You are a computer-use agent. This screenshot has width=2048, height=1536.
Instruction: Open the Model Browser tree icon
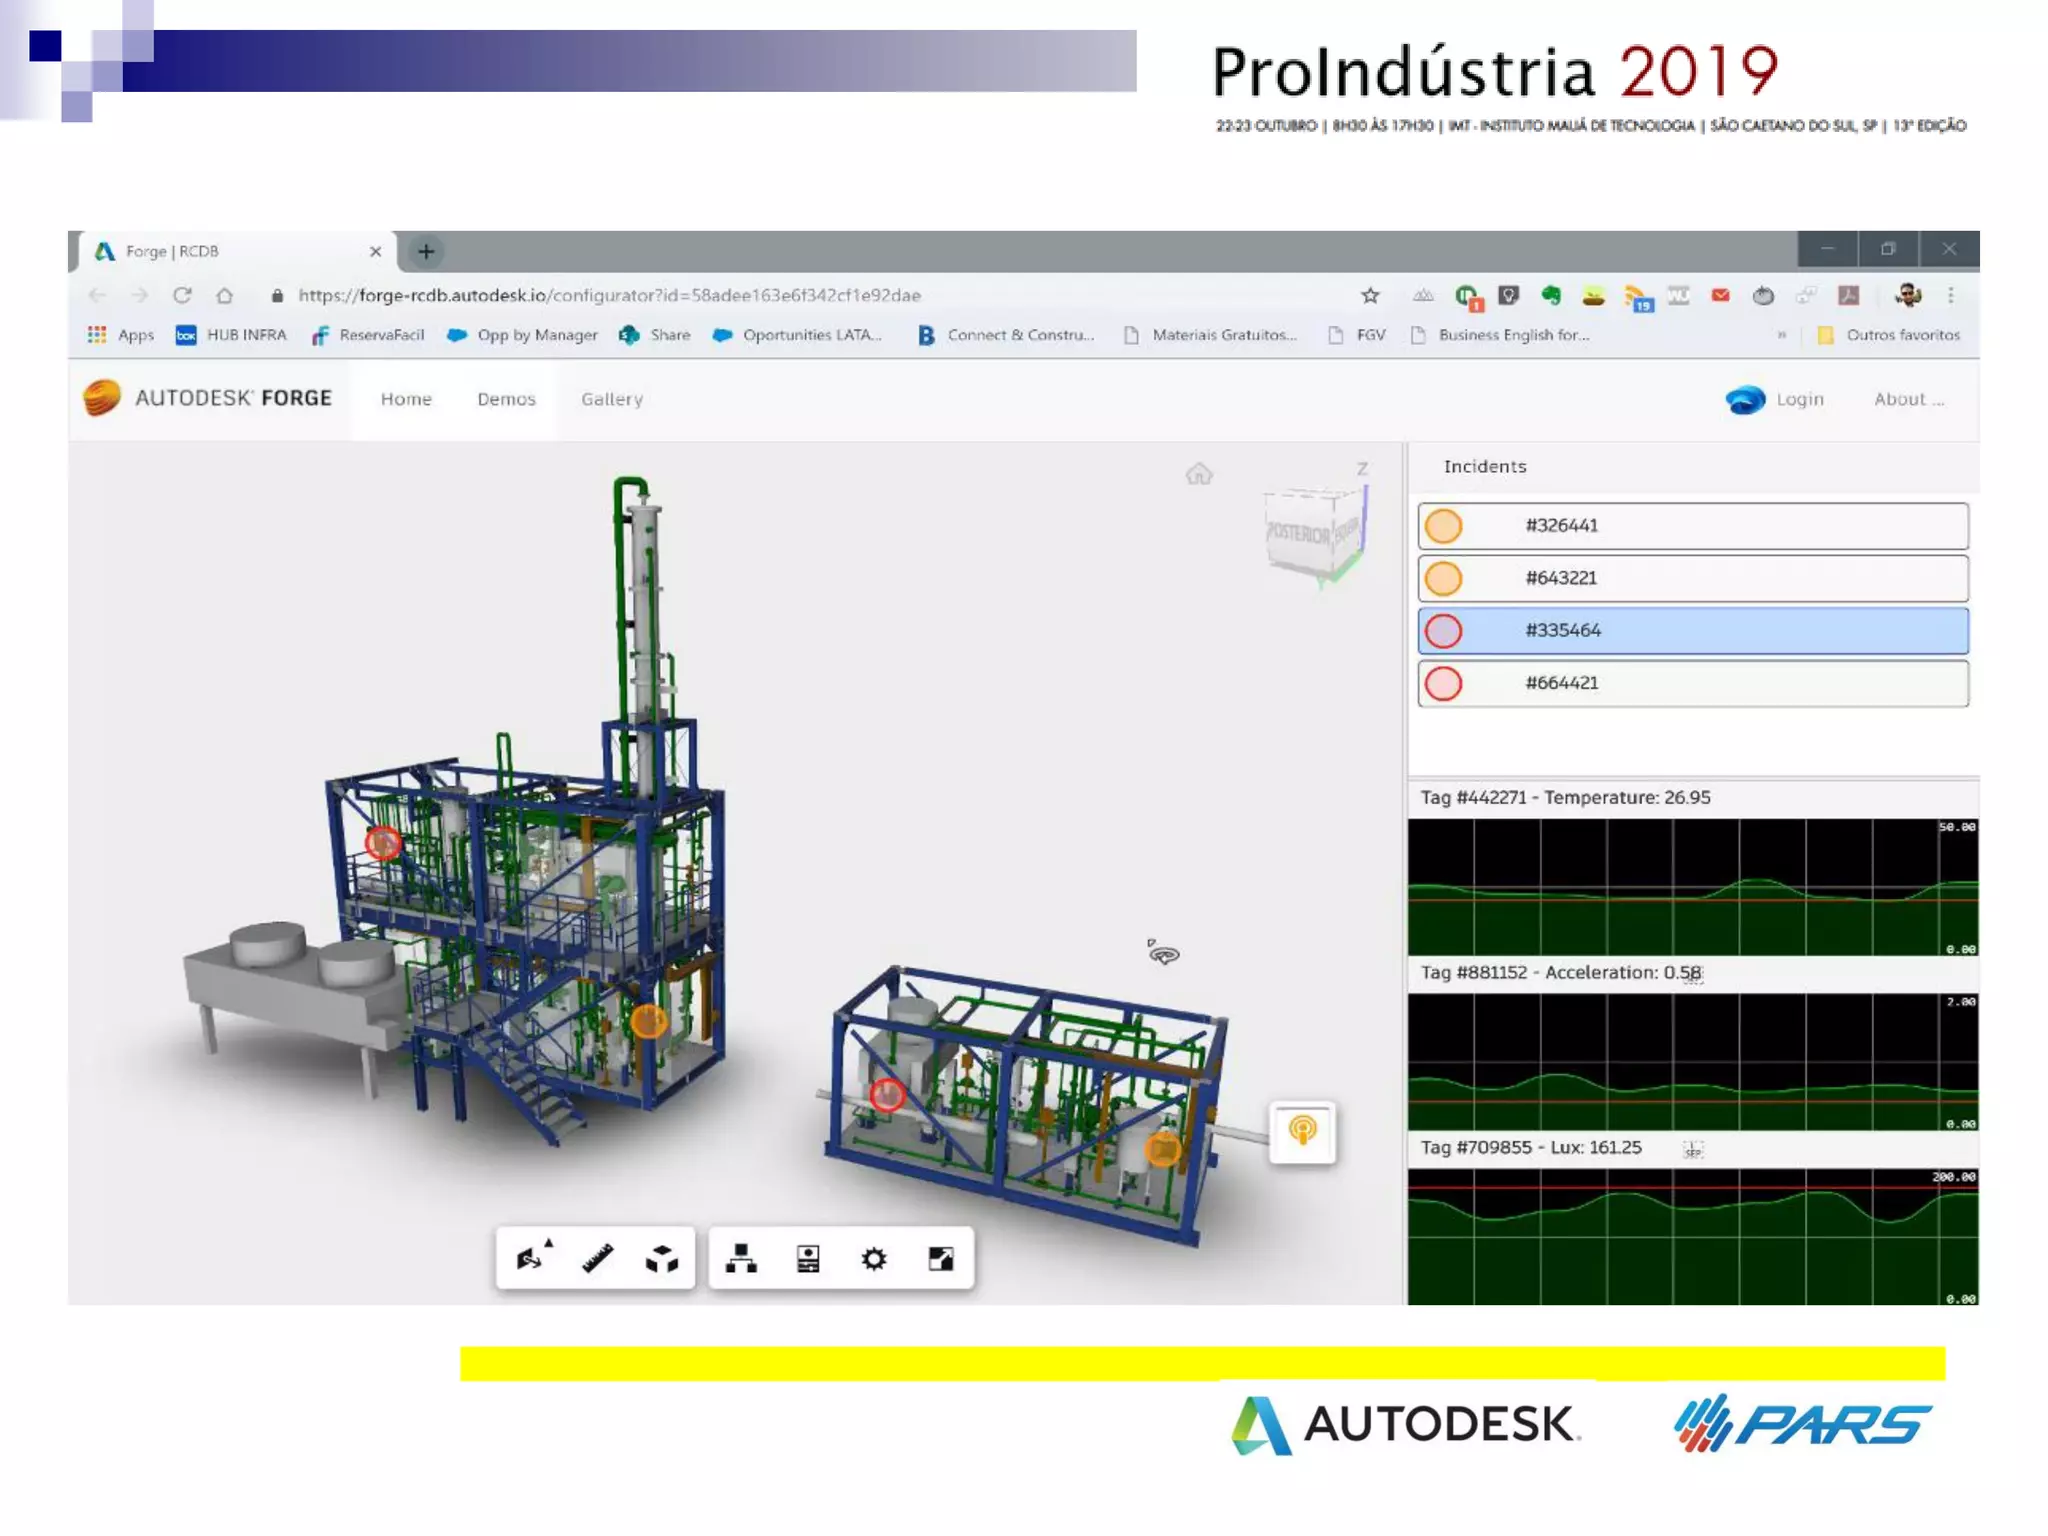coord(741,1258)
